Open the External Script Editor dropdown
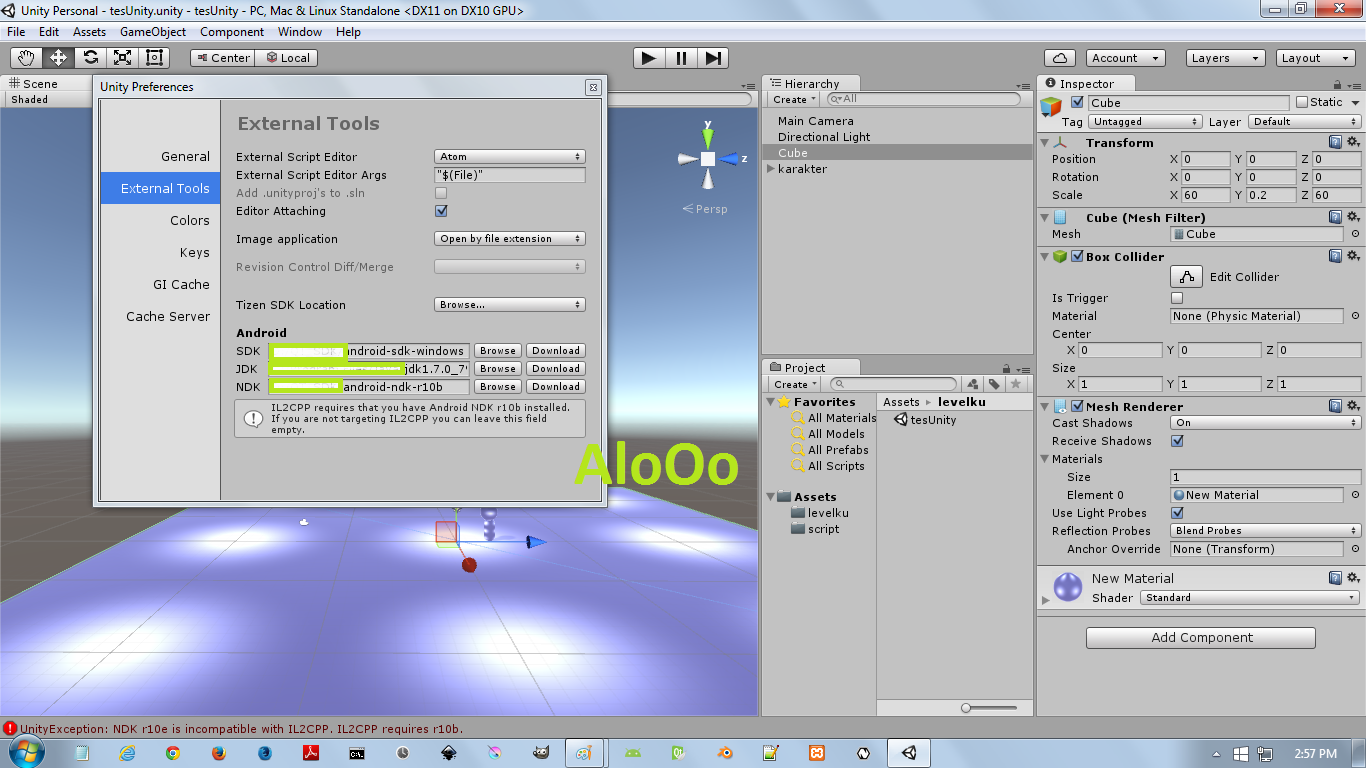 click(x=509, y=156)
